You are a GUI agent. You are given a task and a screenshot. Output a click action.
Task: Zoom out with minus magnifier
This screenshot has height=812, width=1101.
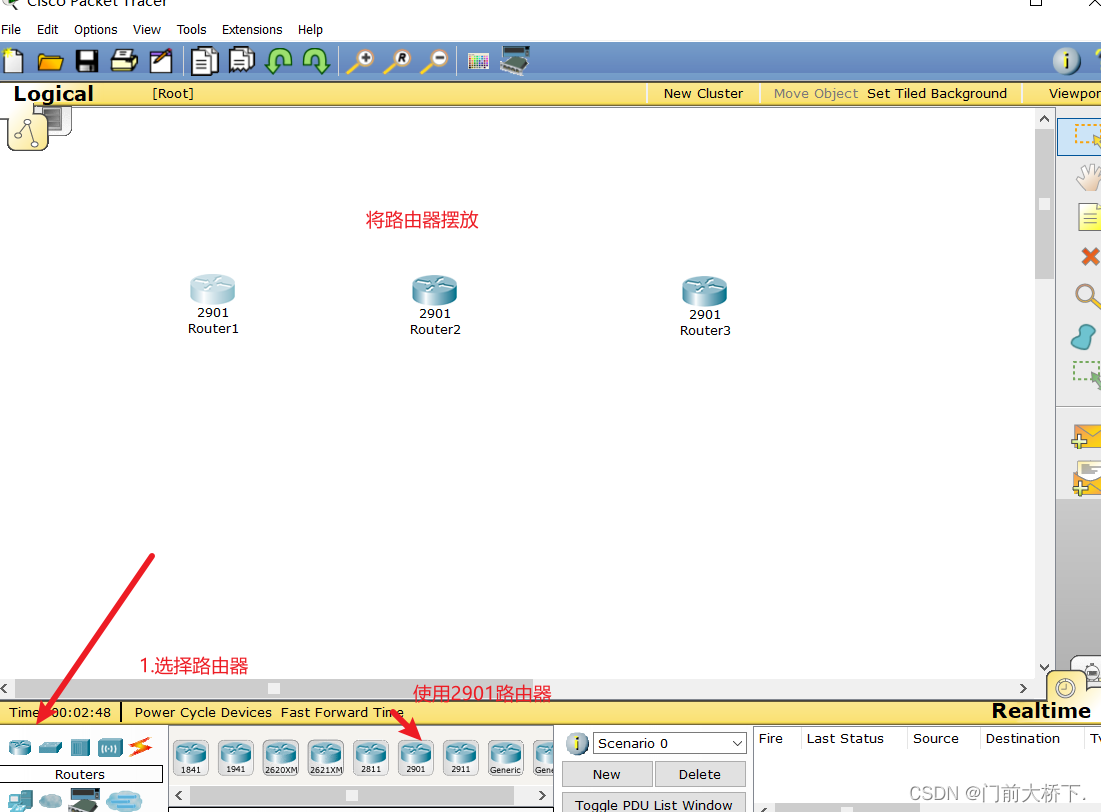[x=434, y=61]
